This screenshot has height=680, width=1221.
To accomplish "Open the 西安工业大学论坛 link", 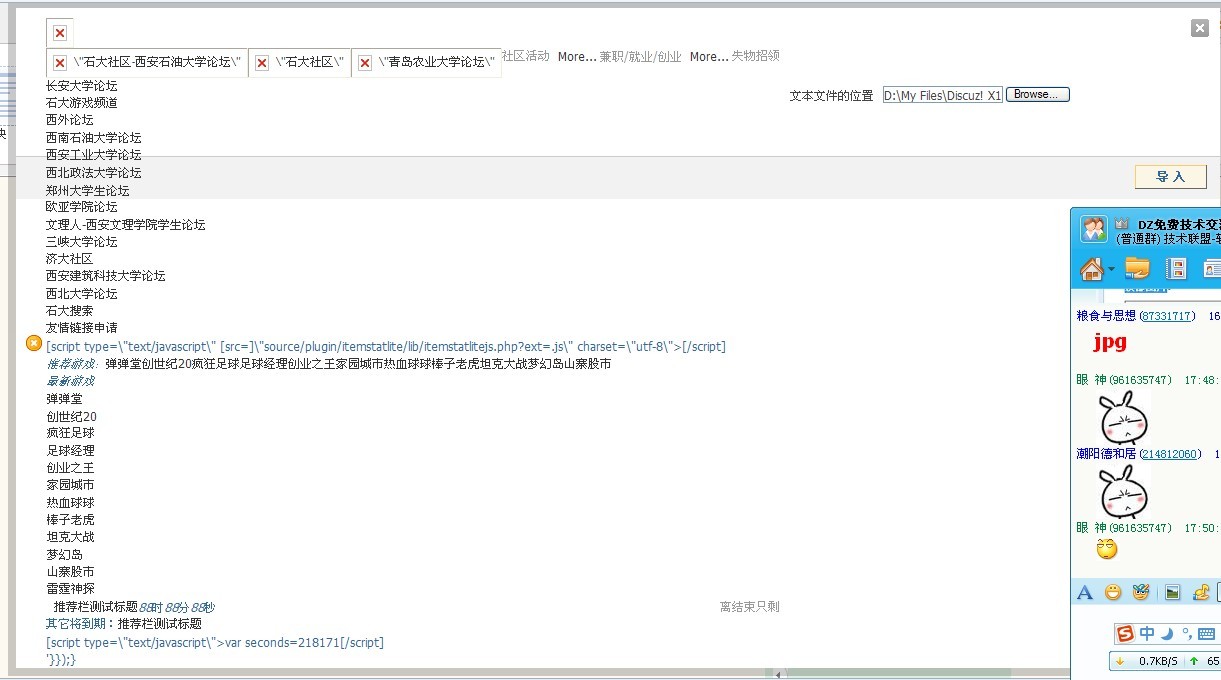I will click(x=93, y=155).
